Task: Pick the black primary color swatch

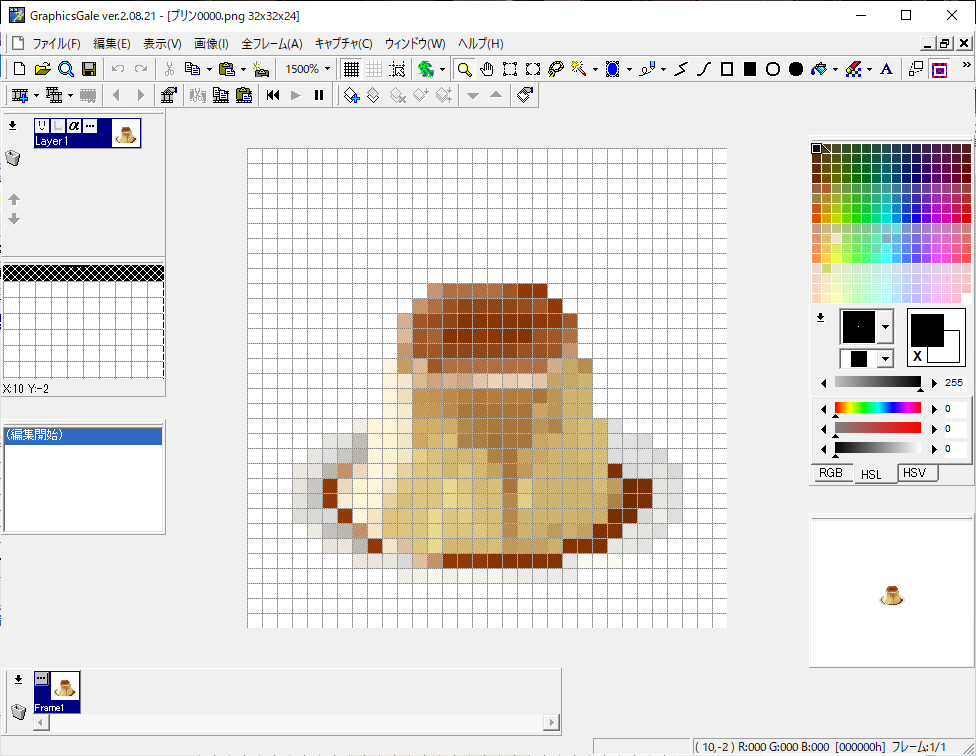Action: pyautogui.click(x=927, y=330)
